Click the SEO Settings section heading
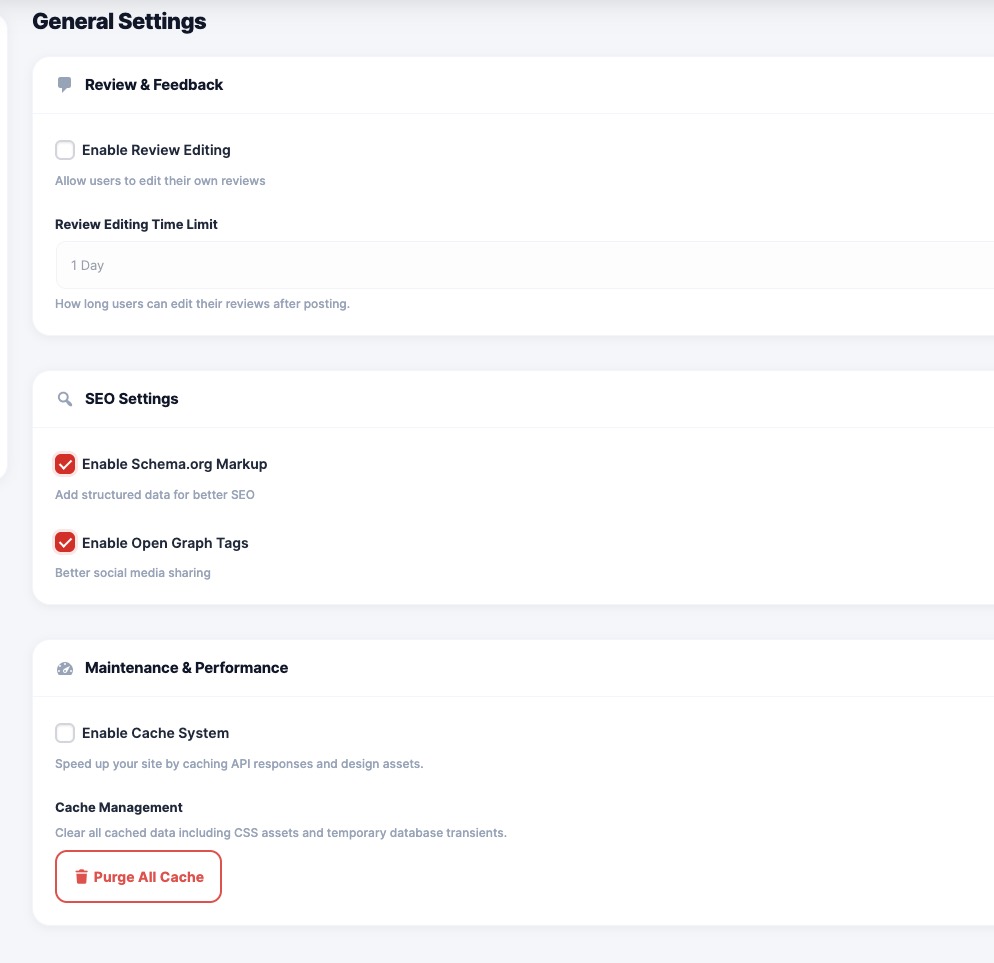The width and height of the screenshot is (994, 963). point(131,399)
